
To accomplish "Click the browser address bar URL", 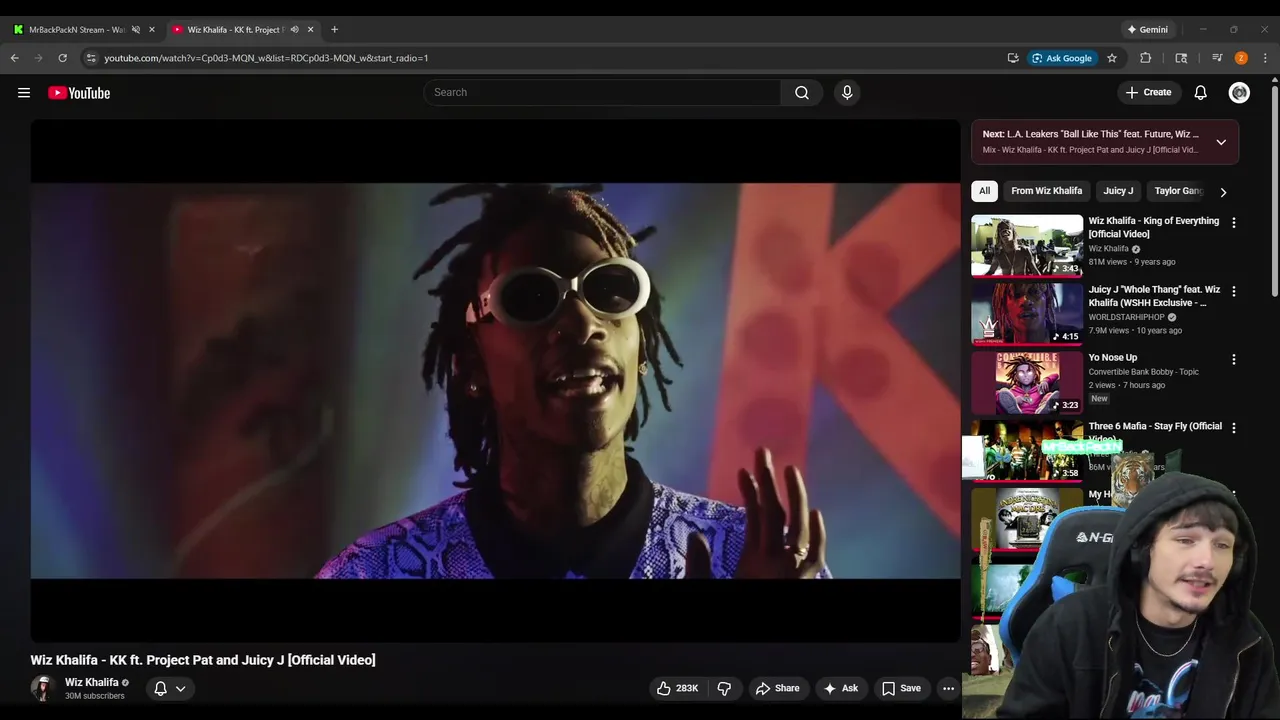I will [266, 58].
